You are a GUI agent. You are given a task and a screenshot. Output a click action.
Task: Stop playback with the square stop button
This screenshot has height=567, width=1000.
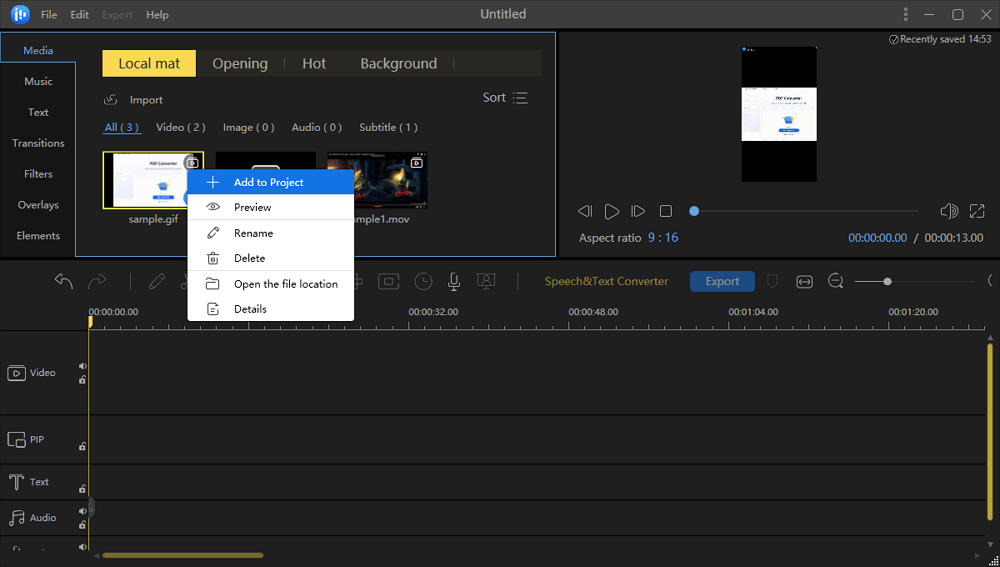(x=666, y=211)
